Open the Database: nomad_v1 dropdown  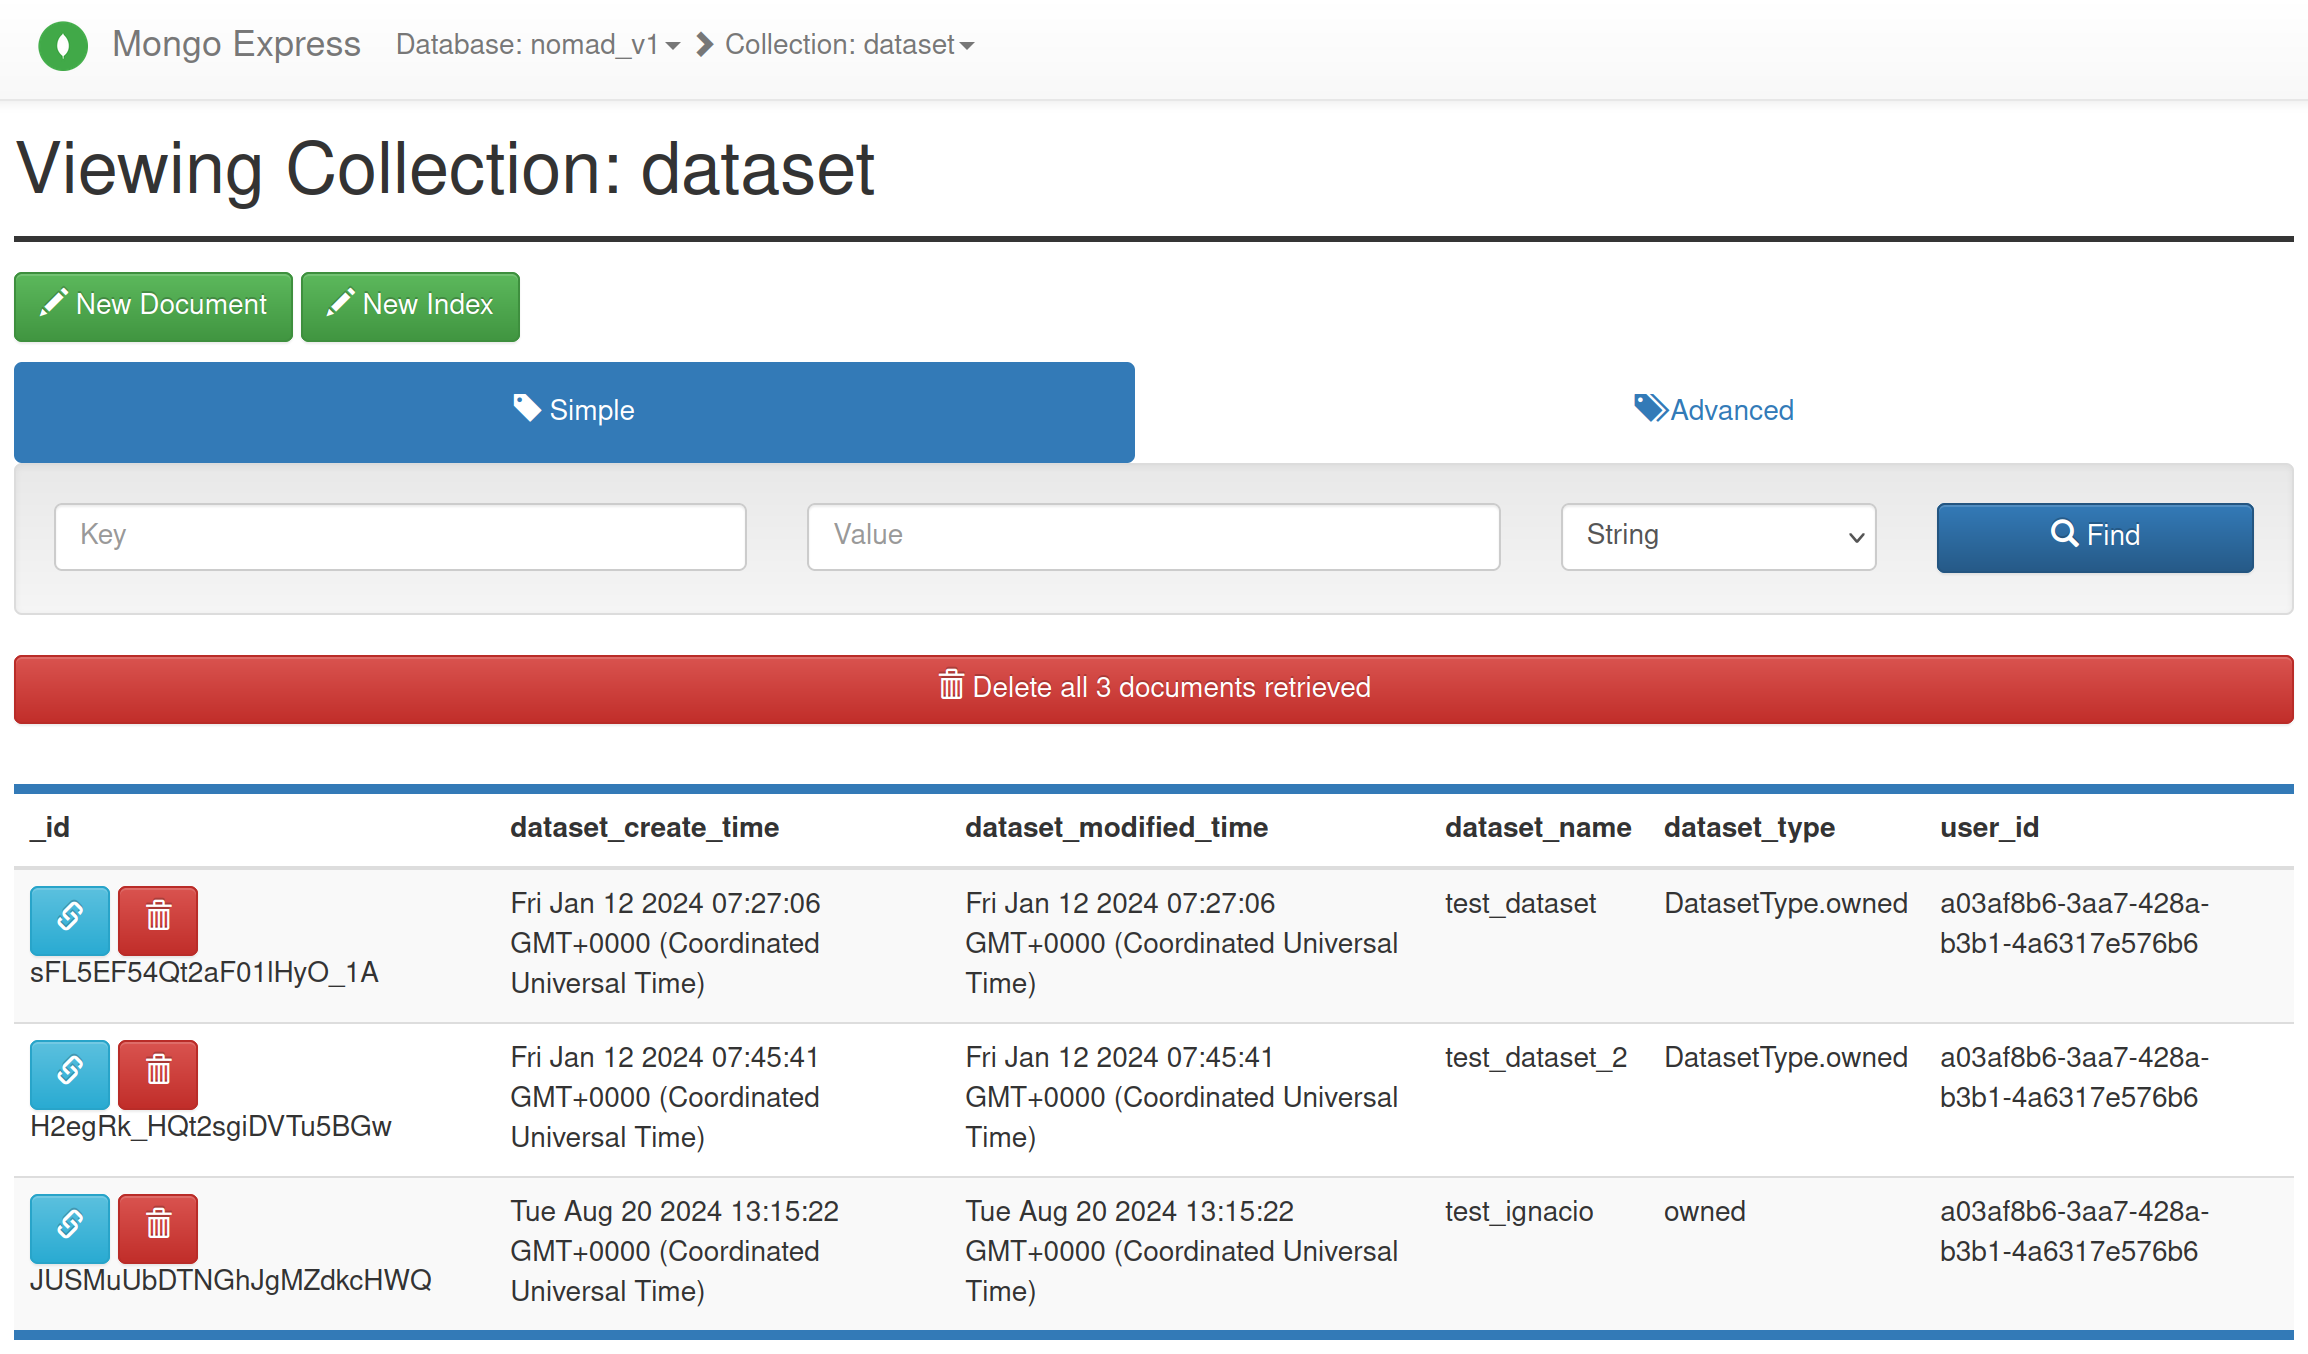coord(538,45)
